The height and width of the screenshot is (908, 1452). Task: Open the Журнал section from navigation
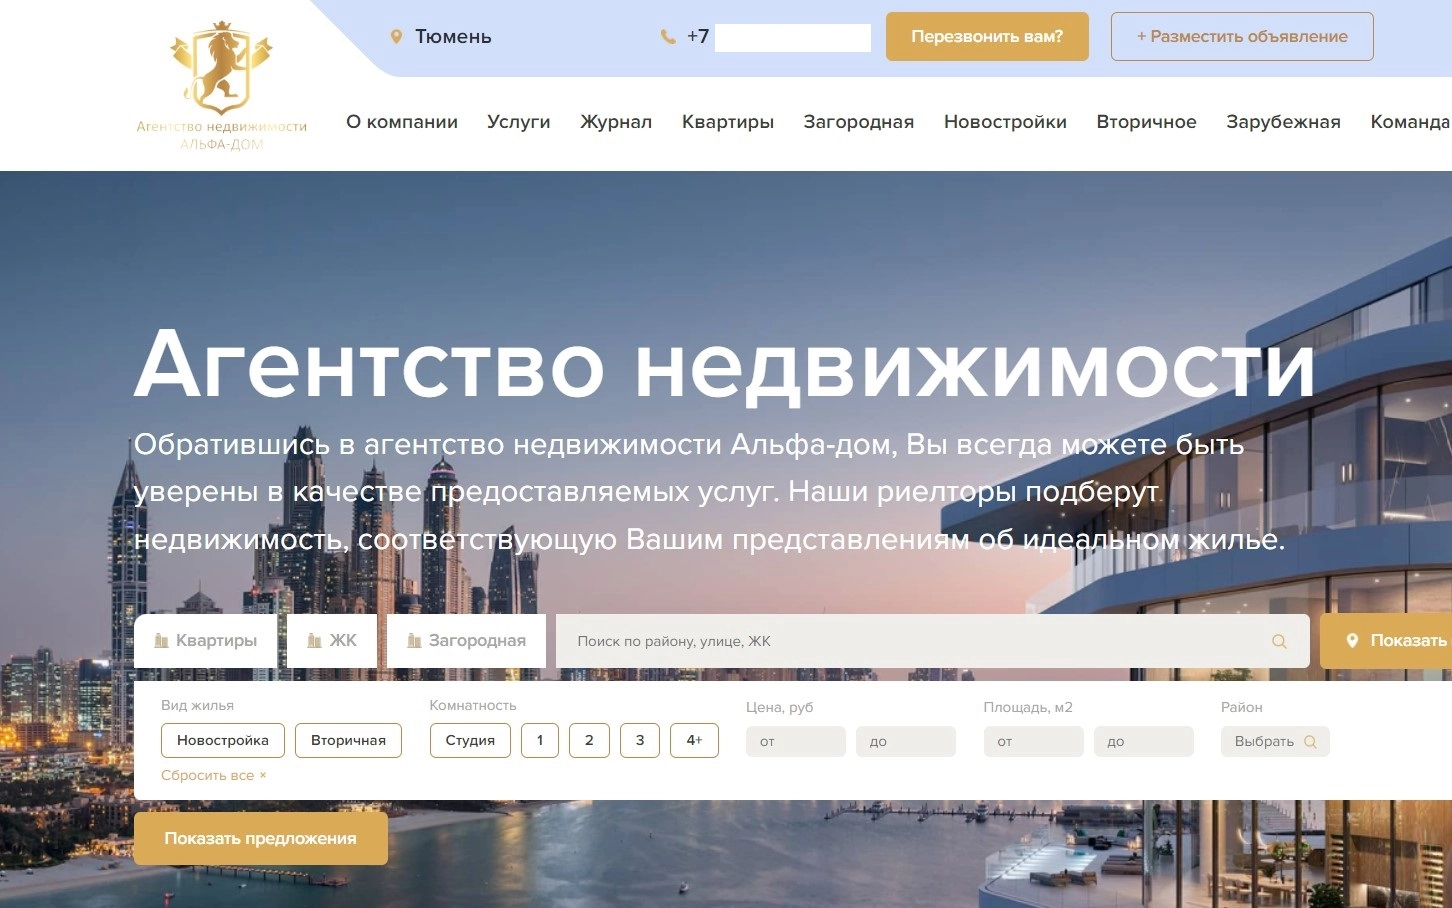[616, 121]
